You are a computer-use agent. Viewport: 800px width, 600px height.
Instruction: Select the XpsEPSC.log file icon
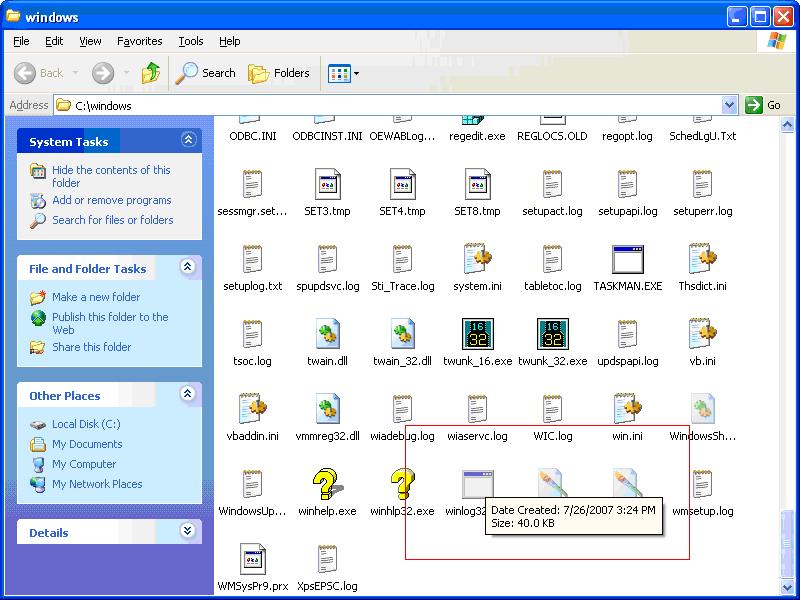click(328, 559)
